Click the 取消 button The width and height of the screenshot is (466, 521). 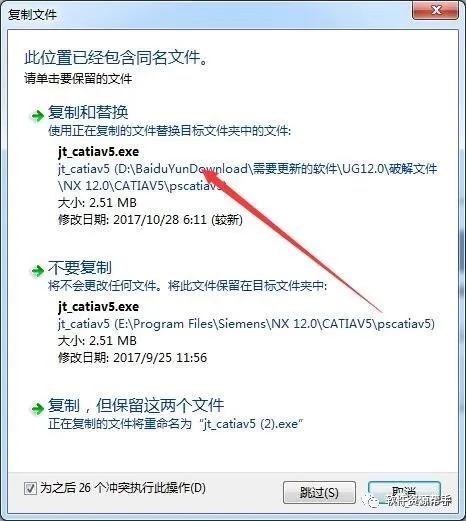(404, 492)
